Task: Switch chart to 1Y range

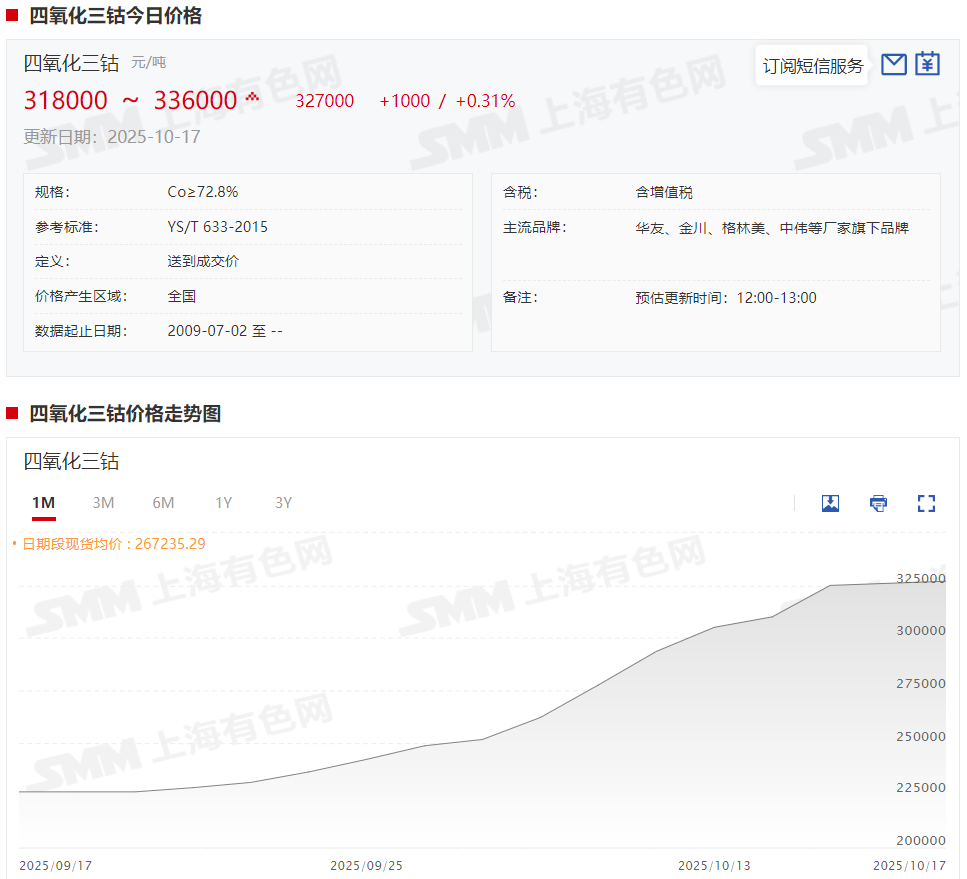Action: pyautogui.click(x=223, y=503)
